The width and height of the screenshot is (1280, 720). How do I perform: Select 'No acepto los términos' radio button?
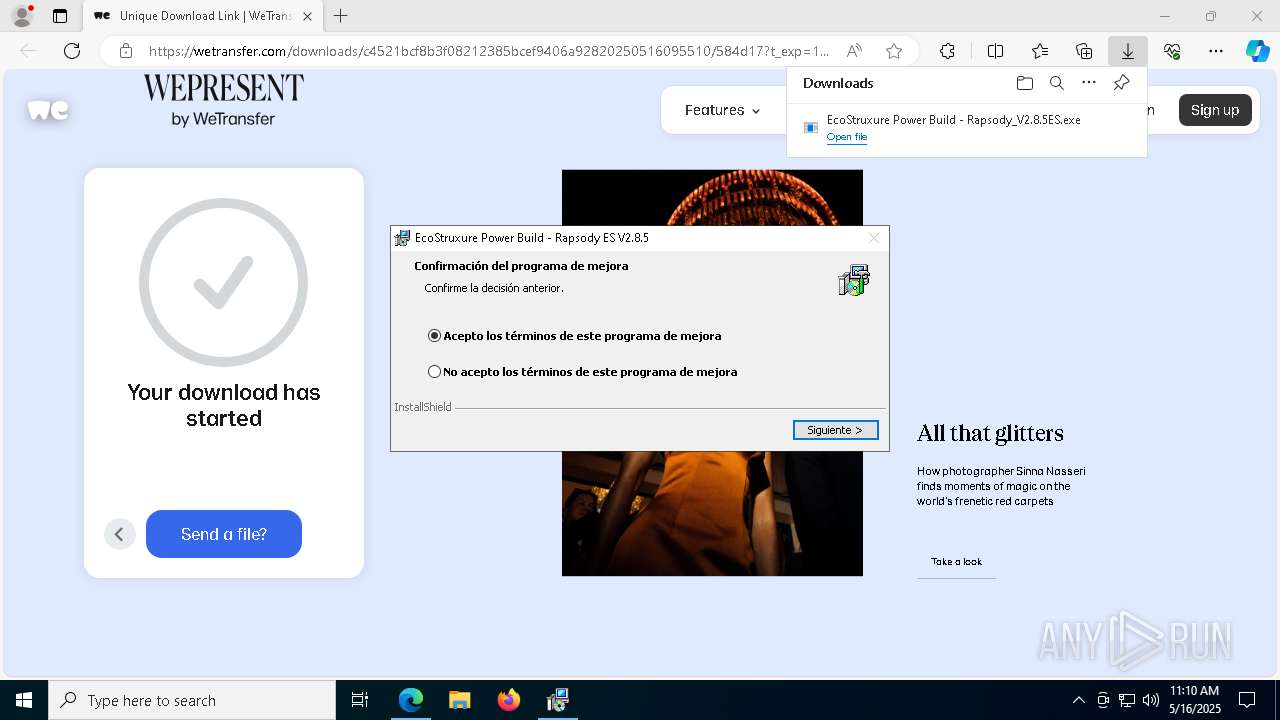pyautogui.click(x=434, y=372)
